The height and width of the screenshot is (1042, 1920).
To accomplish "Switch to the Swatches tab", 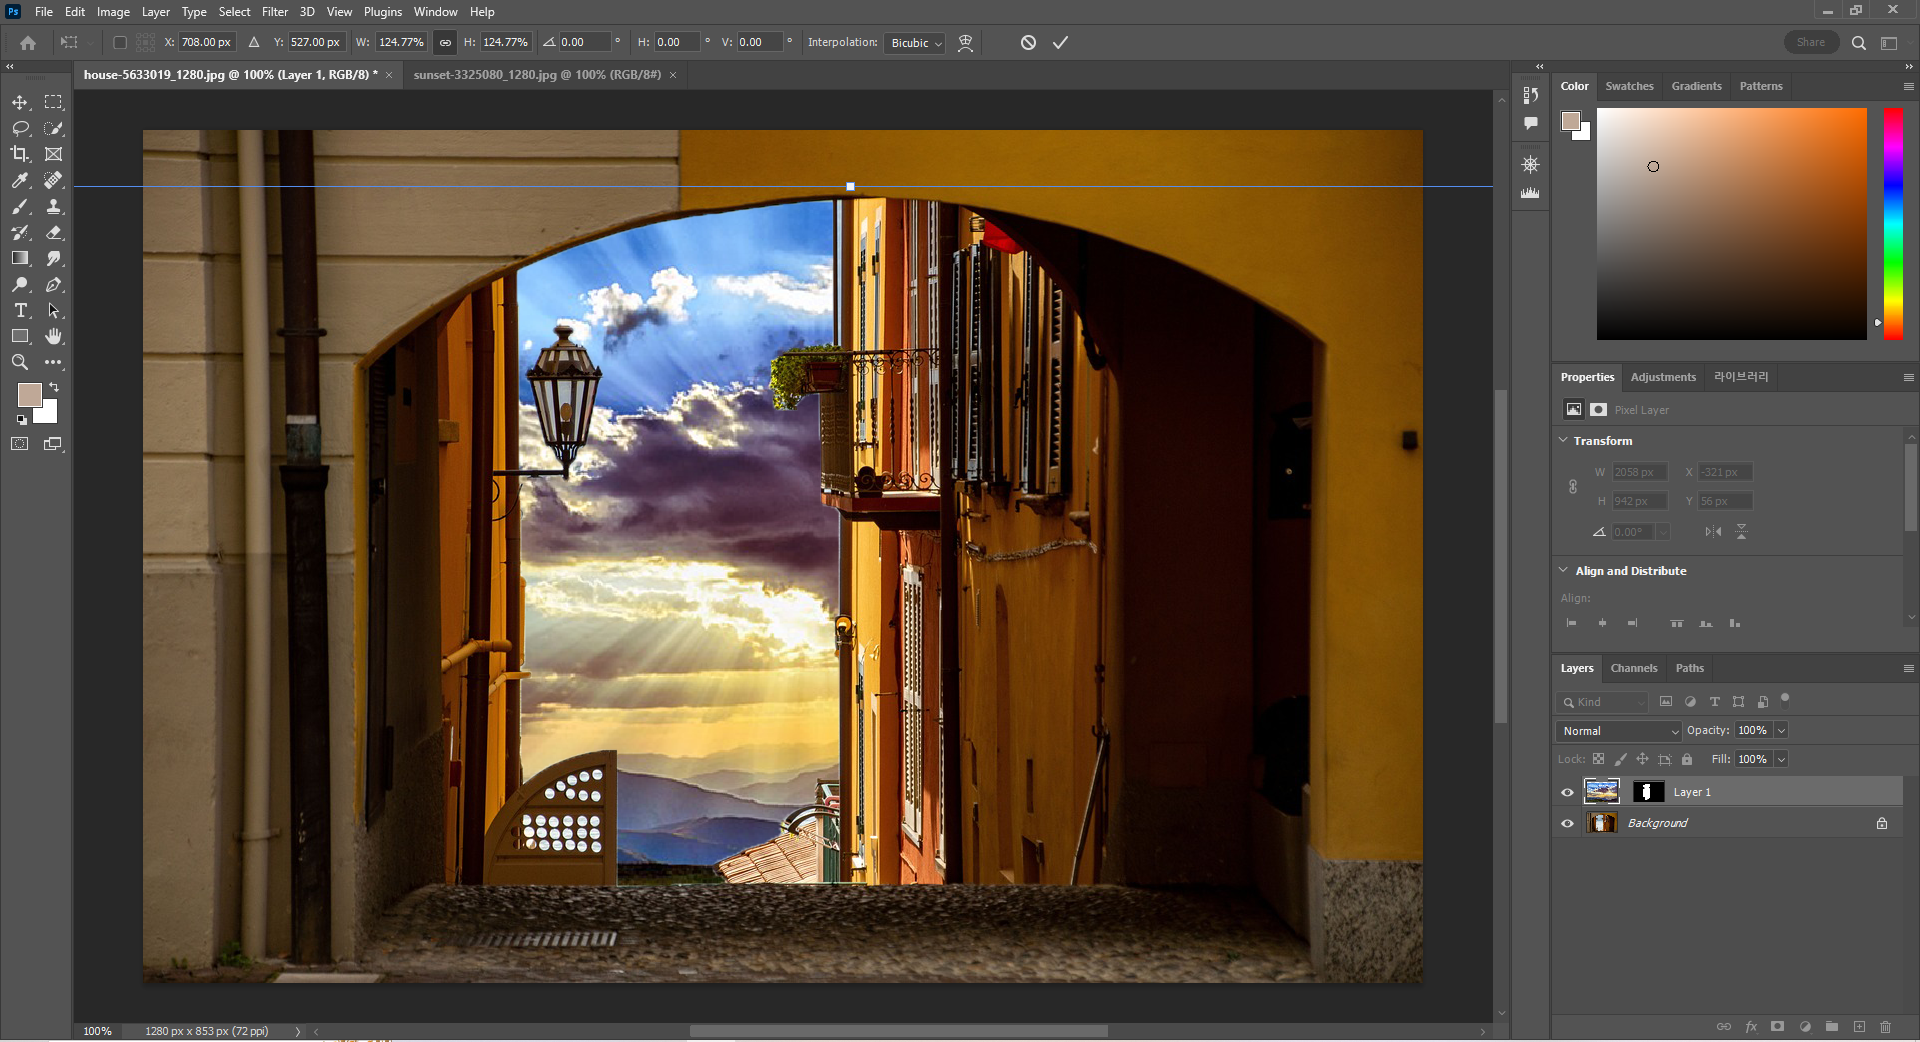I will pyautogui.click(x=1629, y=86).
